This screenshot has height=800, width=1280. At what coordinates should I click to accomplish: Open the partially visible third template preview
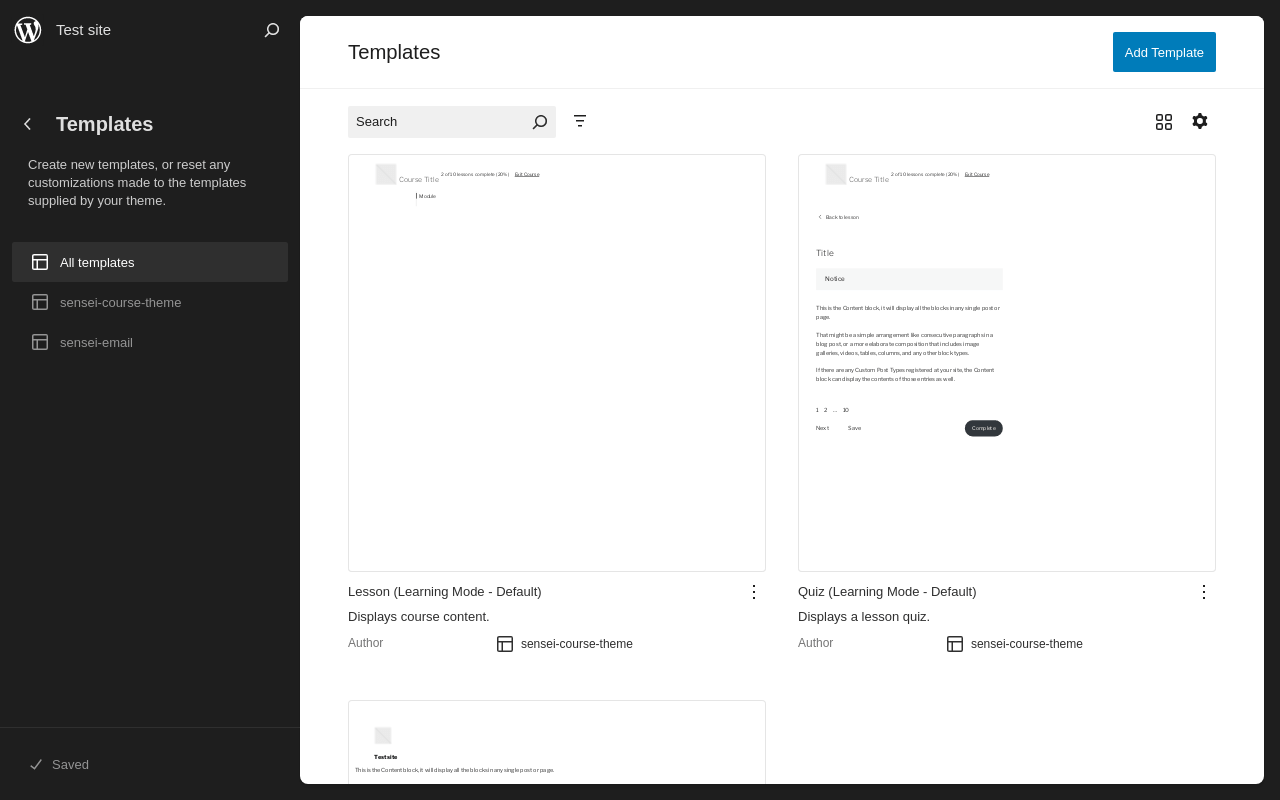point(557,742)
